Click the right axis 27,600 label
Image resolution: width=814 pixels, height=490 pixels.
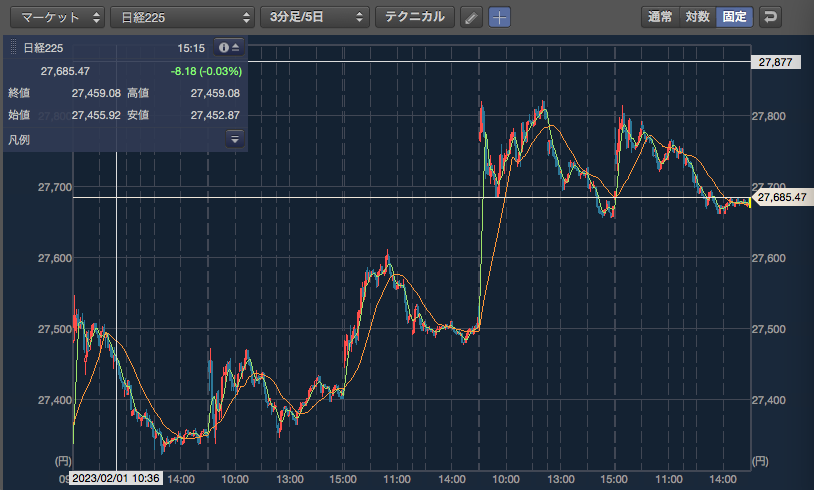click(769, 258)
